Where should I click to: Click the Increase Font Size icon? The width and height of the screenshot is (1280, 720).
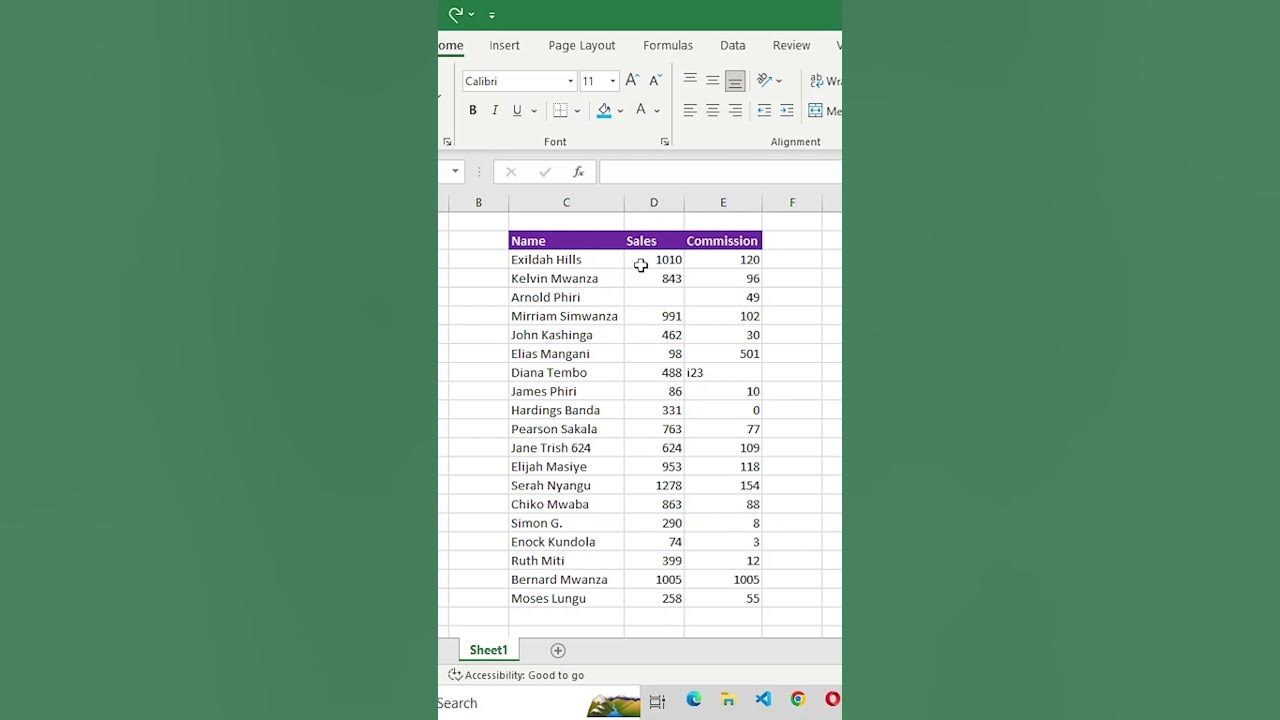(x=632, y=81)
